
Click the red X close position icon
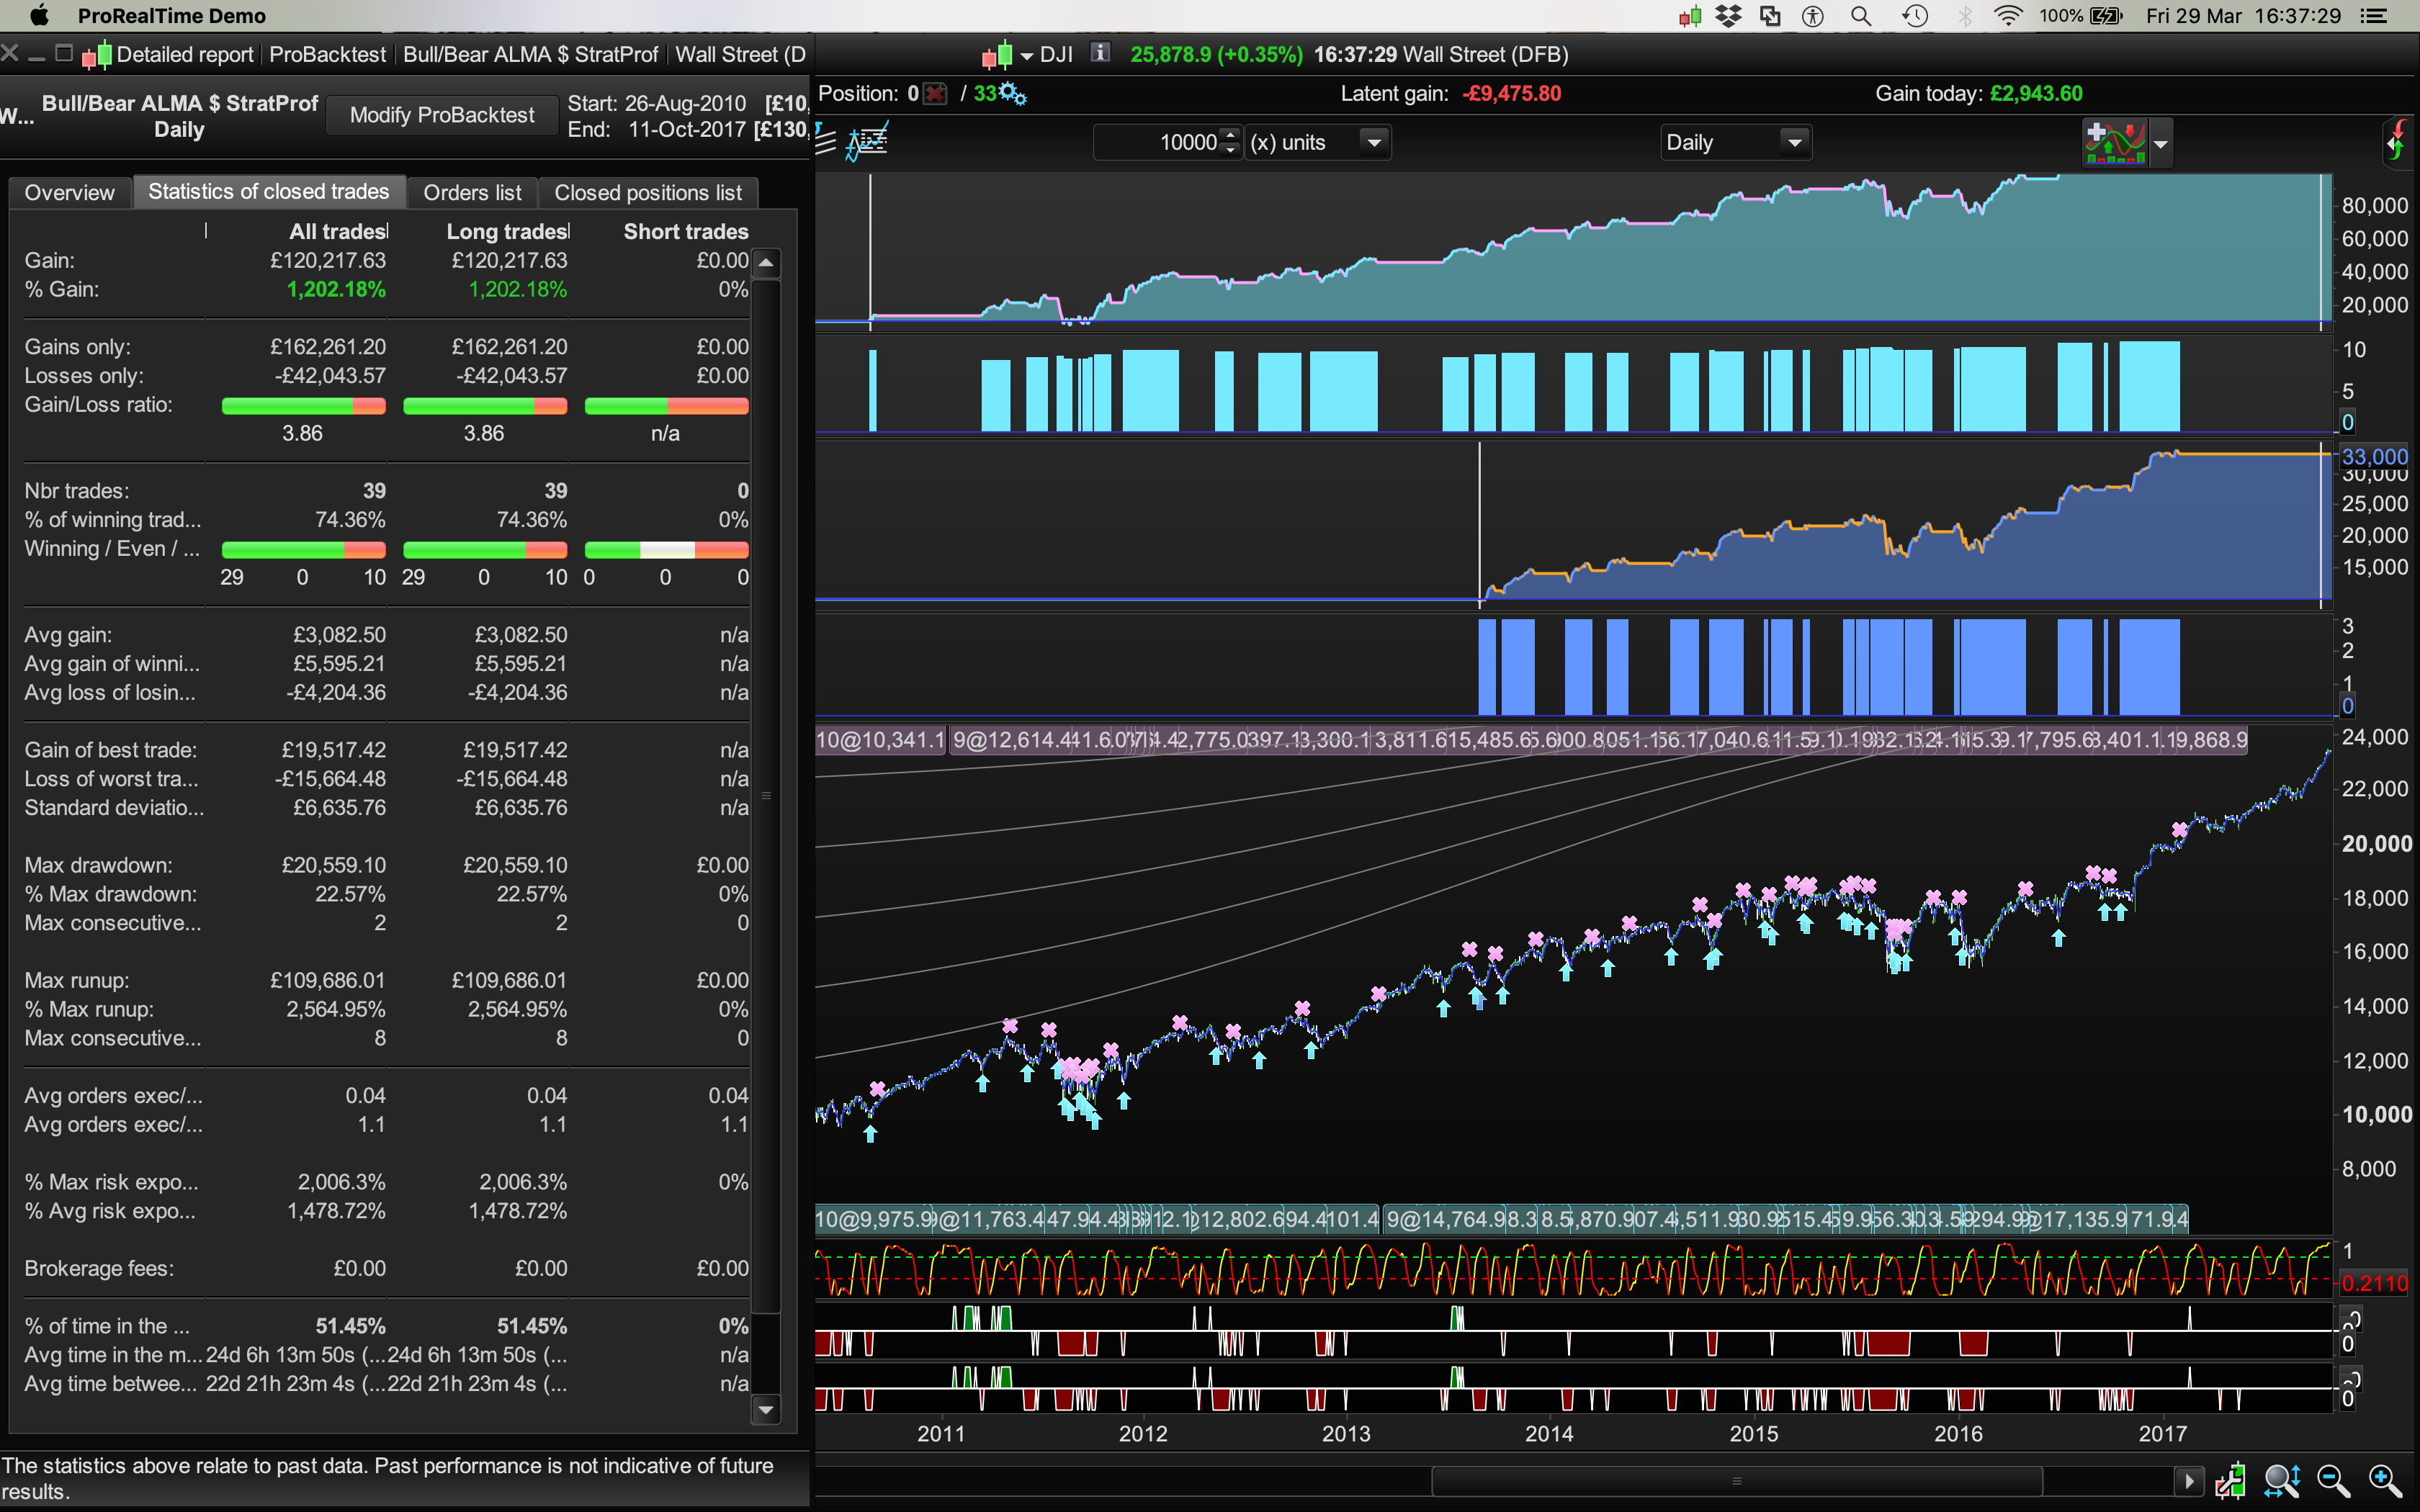coord(935,94)
